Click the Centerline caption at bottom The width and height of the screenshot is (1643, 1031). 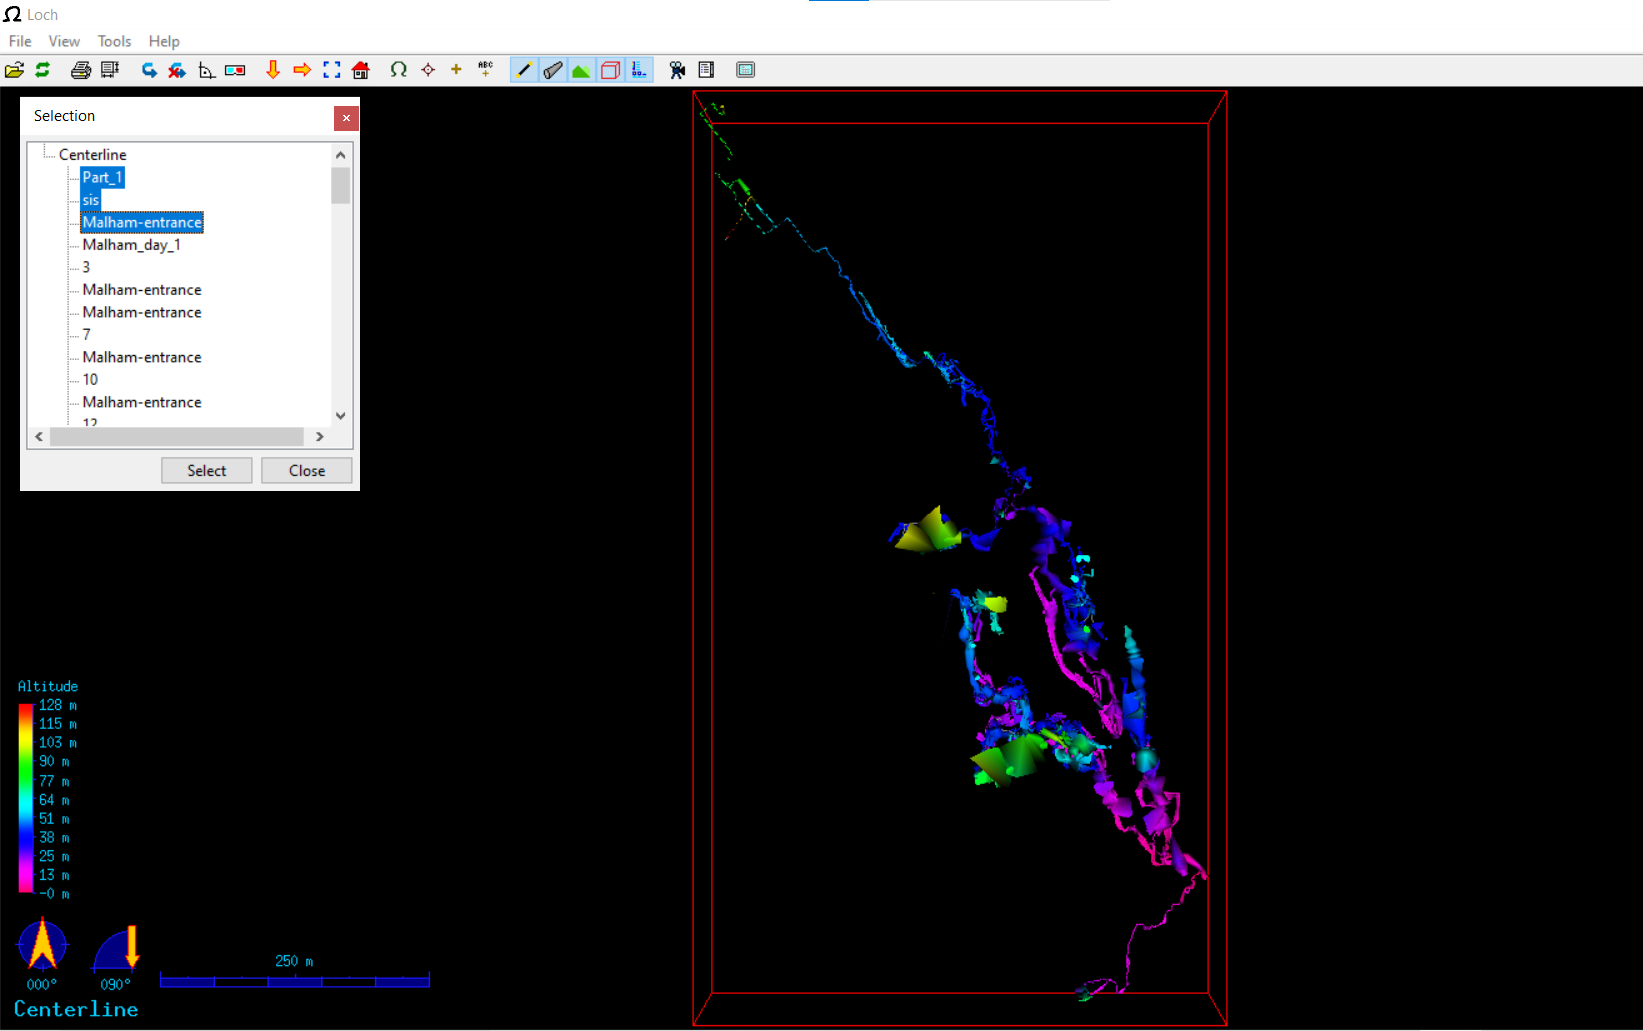(76, 1009)
